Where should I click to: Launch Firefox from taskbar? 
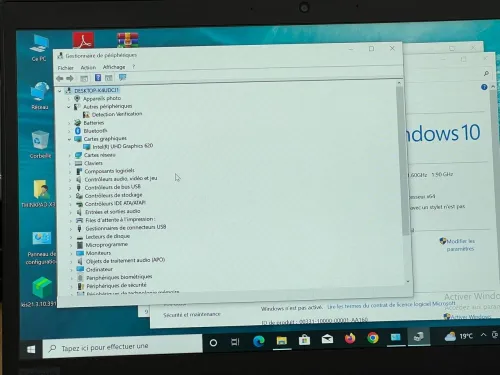(350, 338)
